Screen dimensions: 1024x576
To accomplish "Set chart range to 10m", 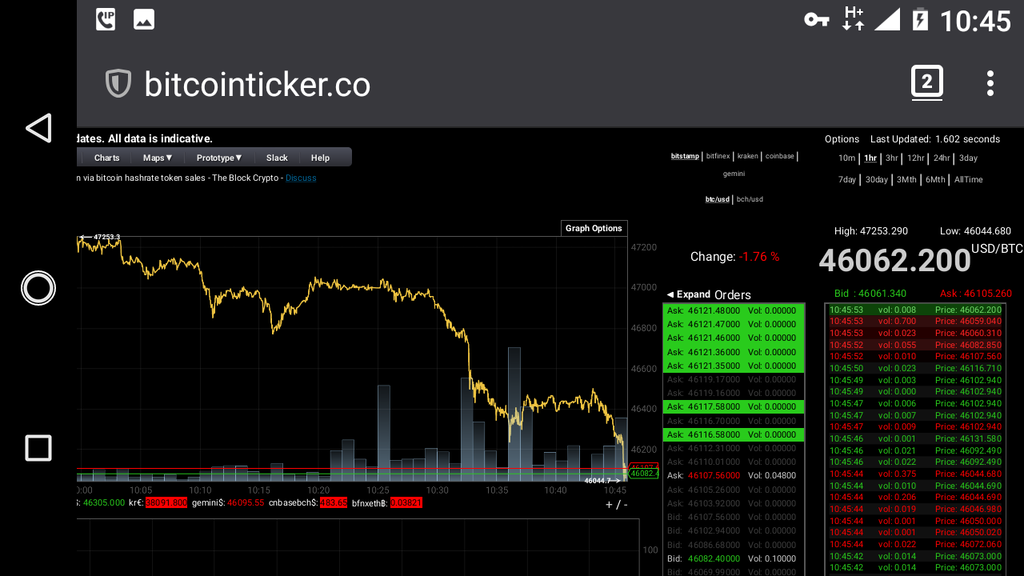I will pyautogui.click(x=846, y=158).
